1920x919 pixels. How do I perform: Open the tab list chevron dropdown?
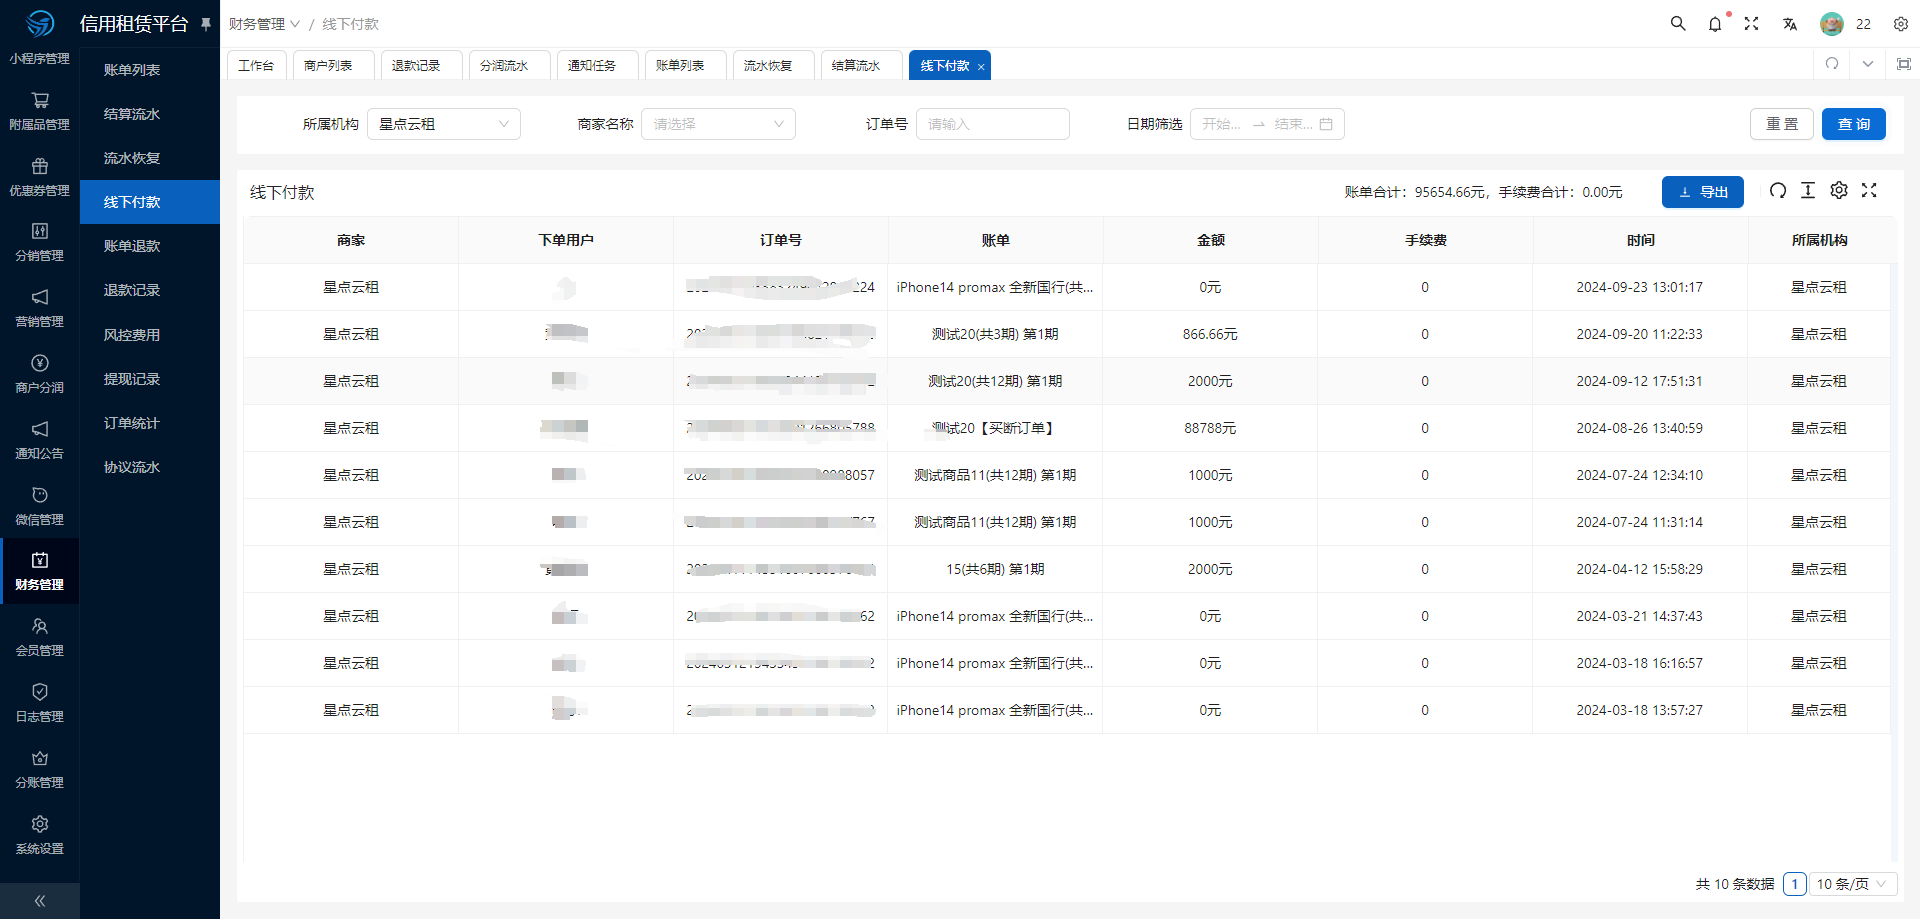[x=1868, y=64]
